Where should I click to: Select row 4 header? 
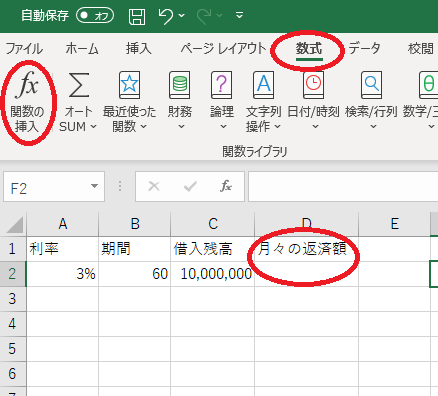click(x=13, y=324)
